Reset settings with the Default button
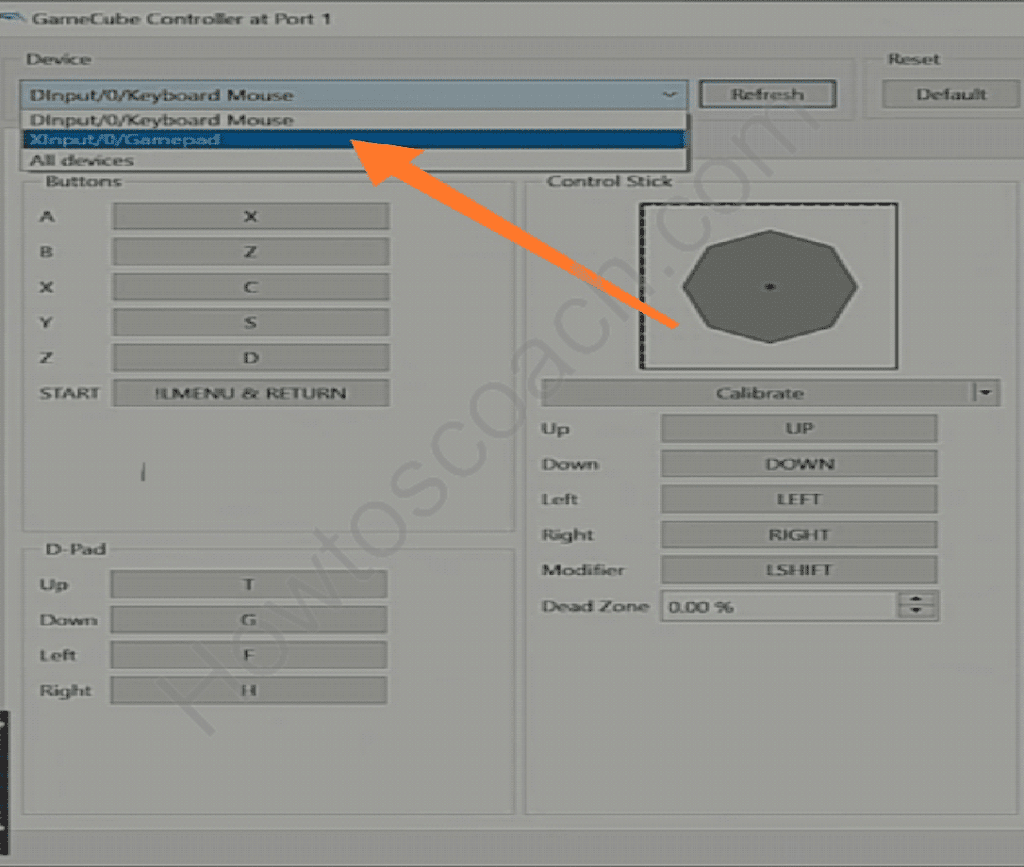1024x867 pixels. [951, 95]
